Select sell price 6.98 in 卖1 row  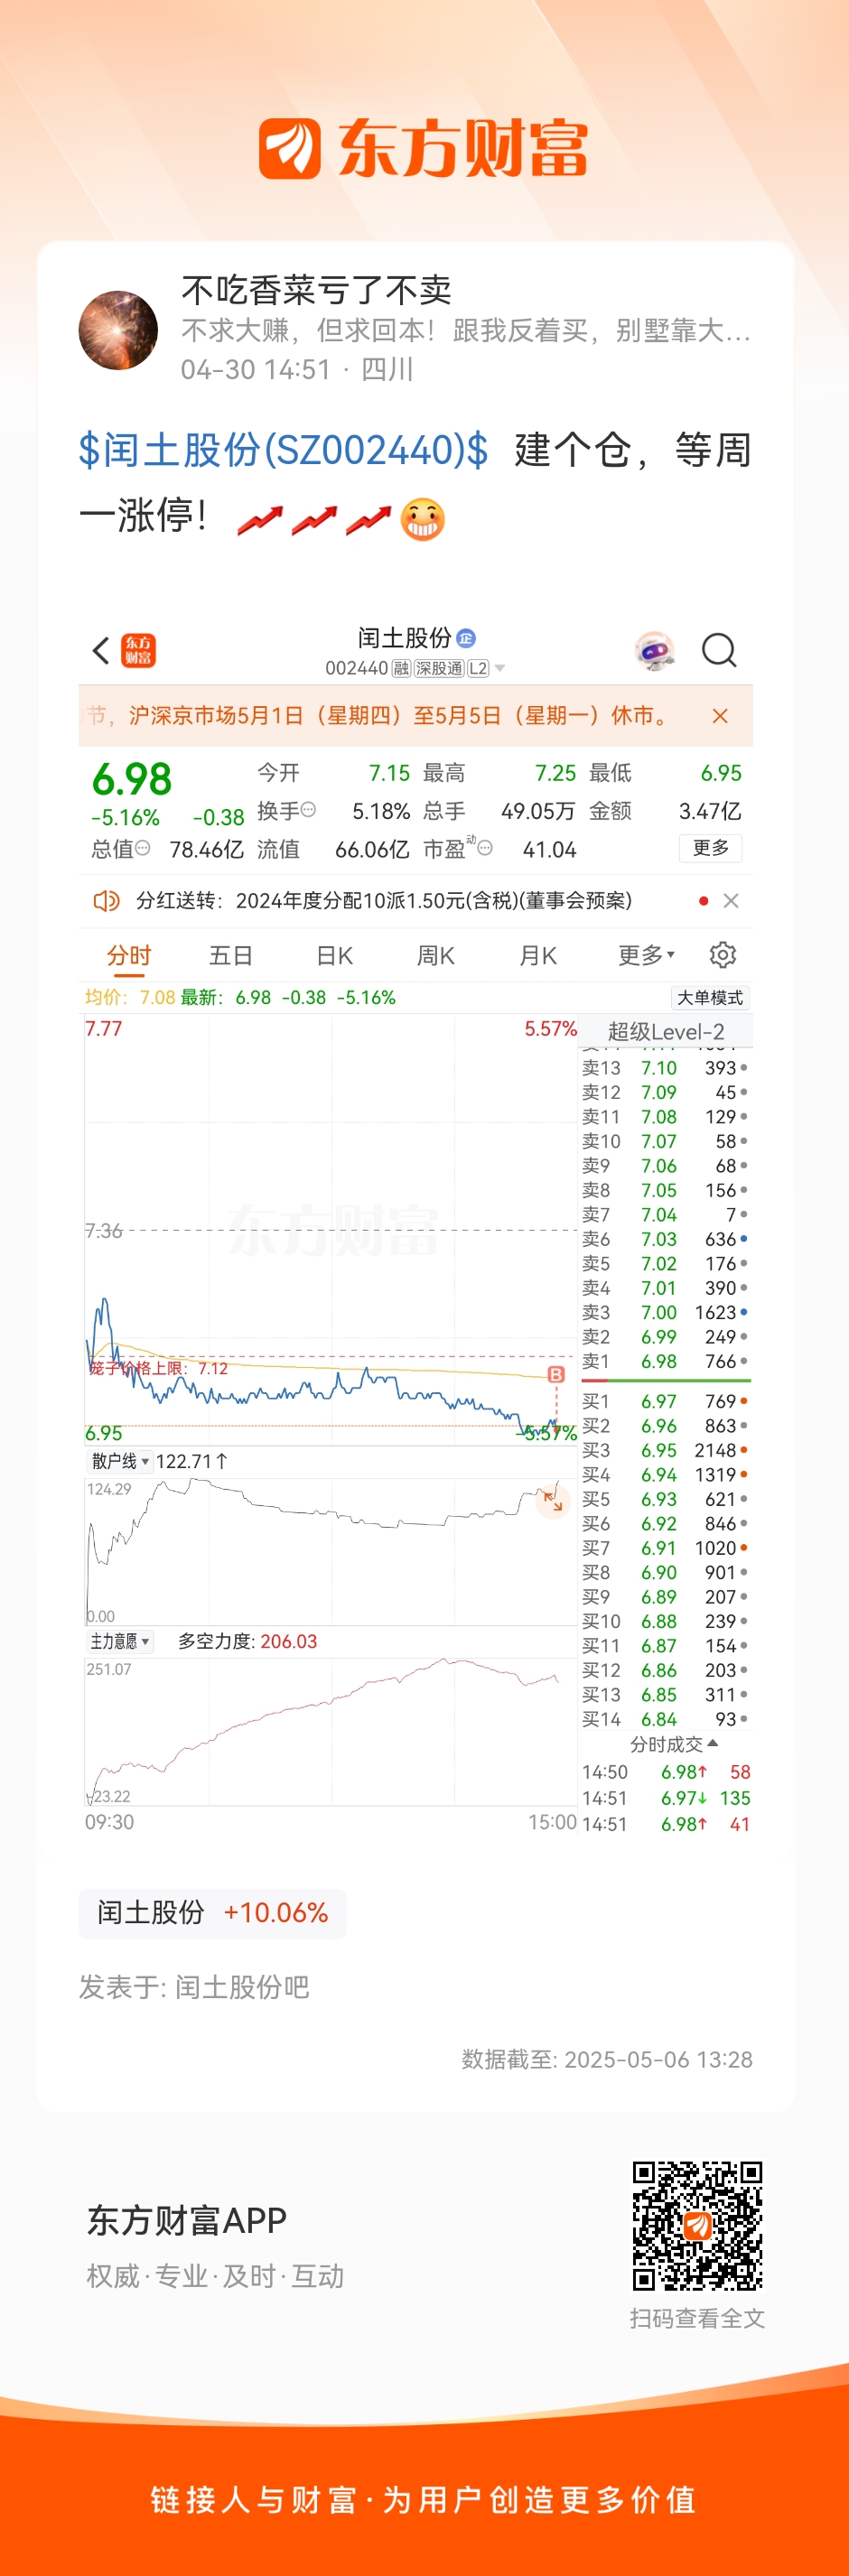click(x=659, y=1362)
